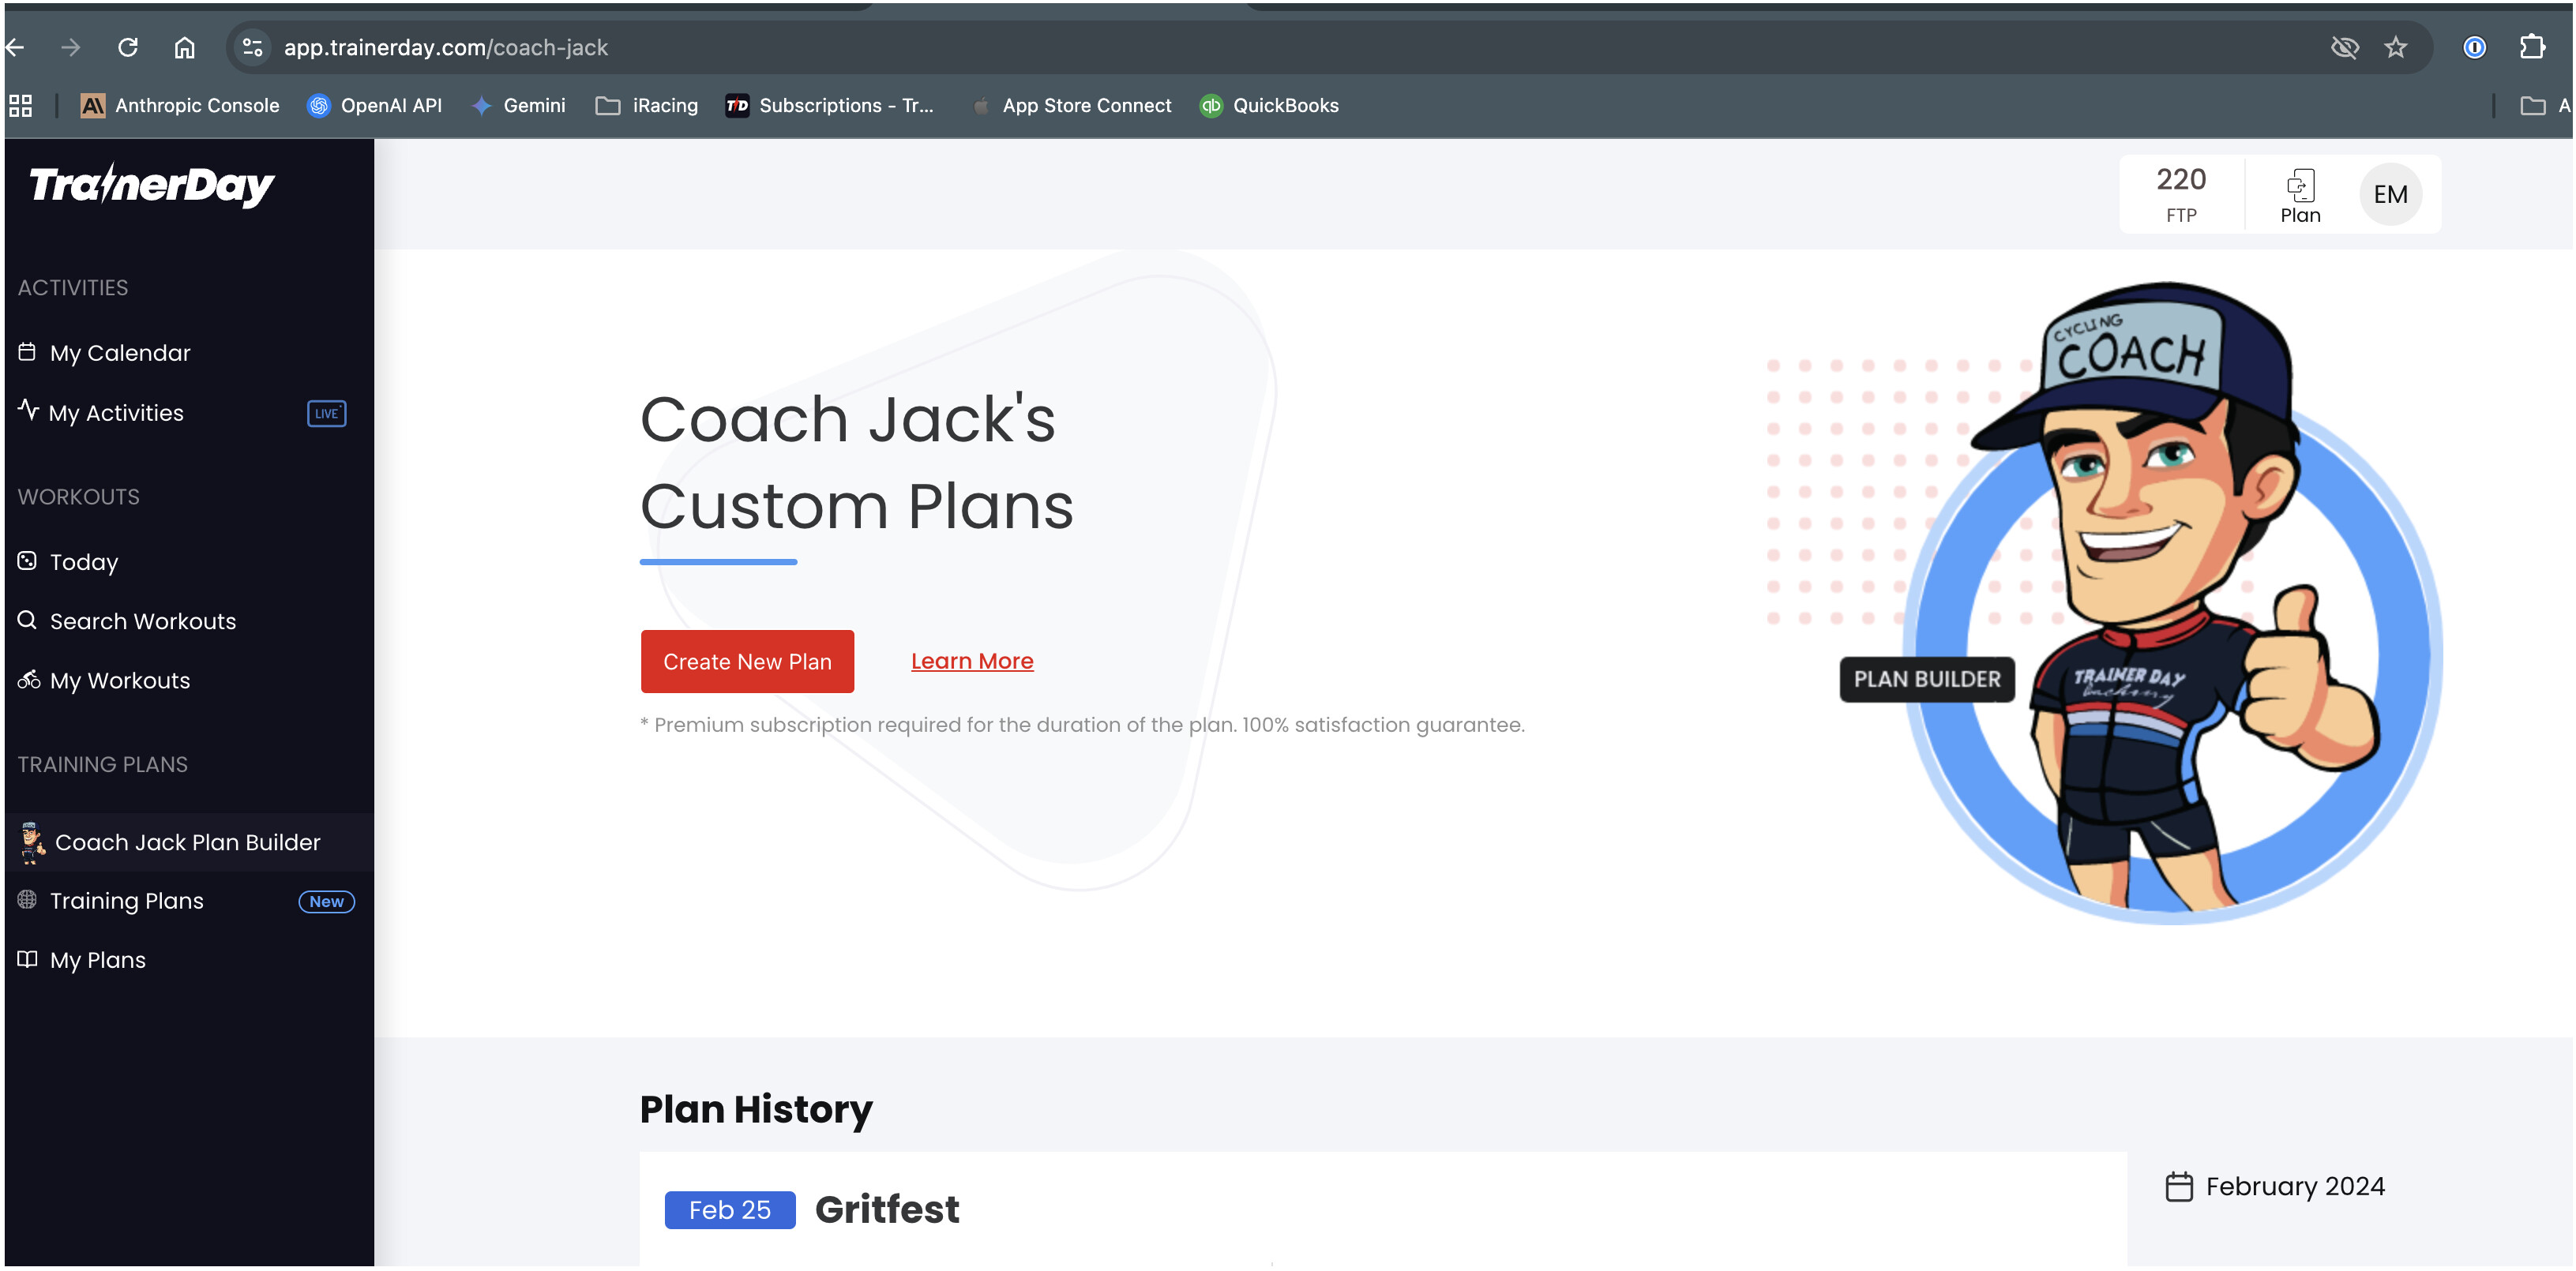Open My Calendar in sidebar
This screenshot has height=1271, width=2576.
coord(119,353)
